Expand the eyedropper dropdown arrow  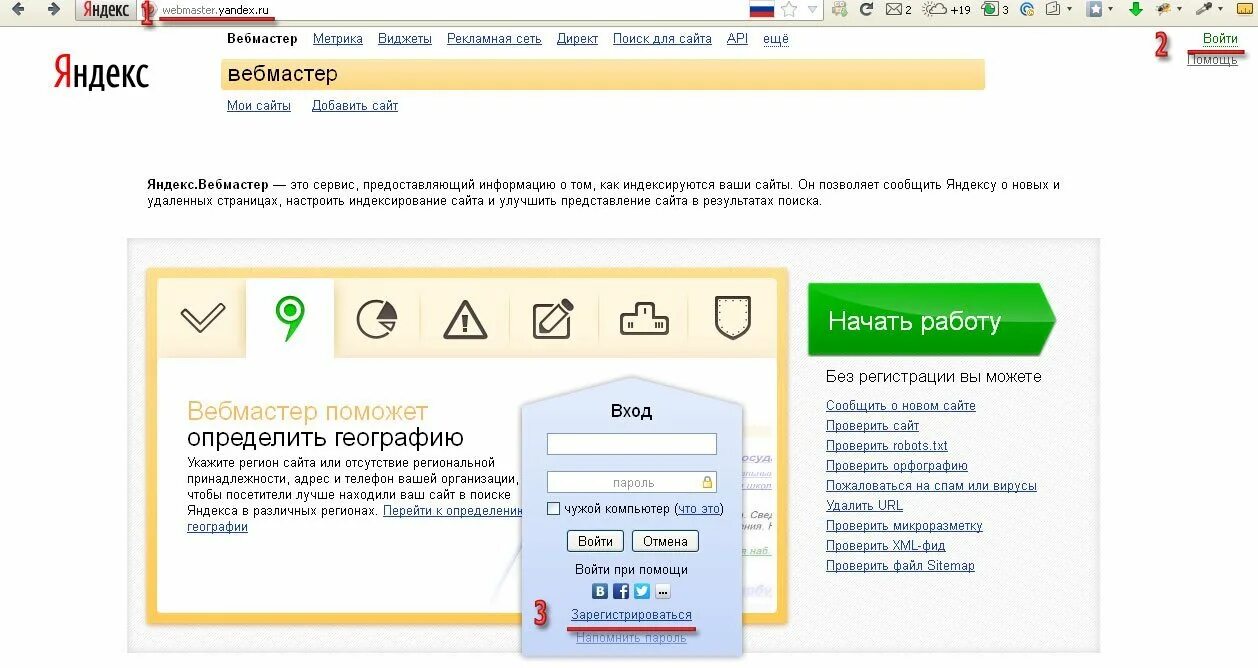[1220, 9]
